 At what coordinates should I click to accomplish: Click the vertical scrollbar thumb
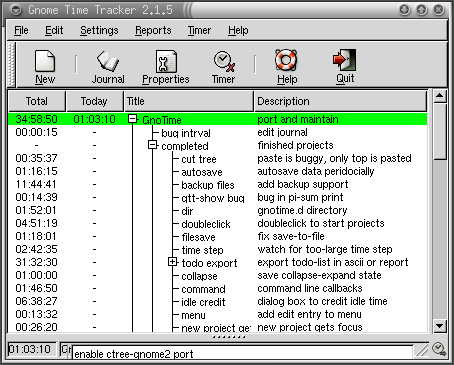coord(440,132)
